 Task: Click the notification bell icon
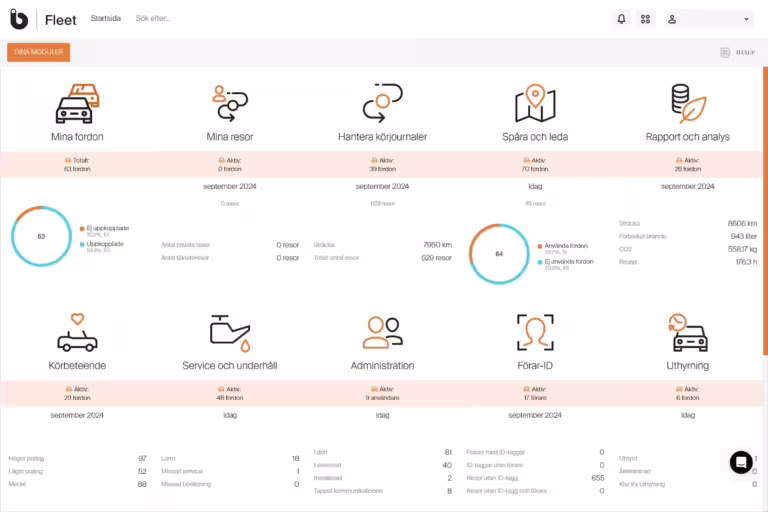tap(621, 19)
